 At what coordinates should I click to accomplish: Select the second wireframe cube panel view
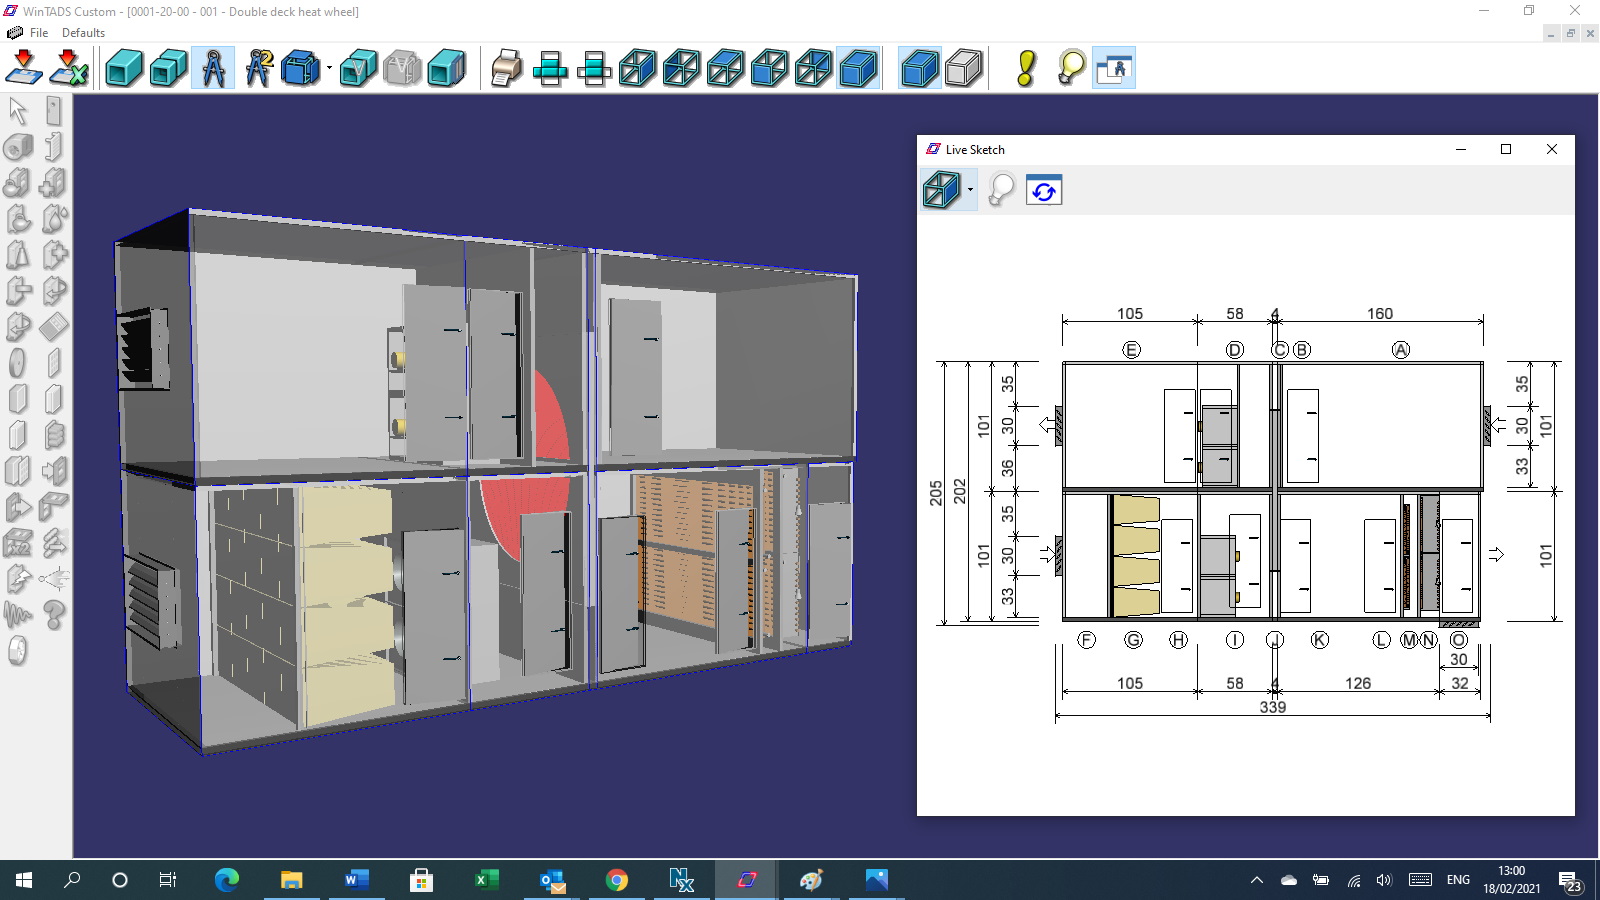click(x=681, y=68)
